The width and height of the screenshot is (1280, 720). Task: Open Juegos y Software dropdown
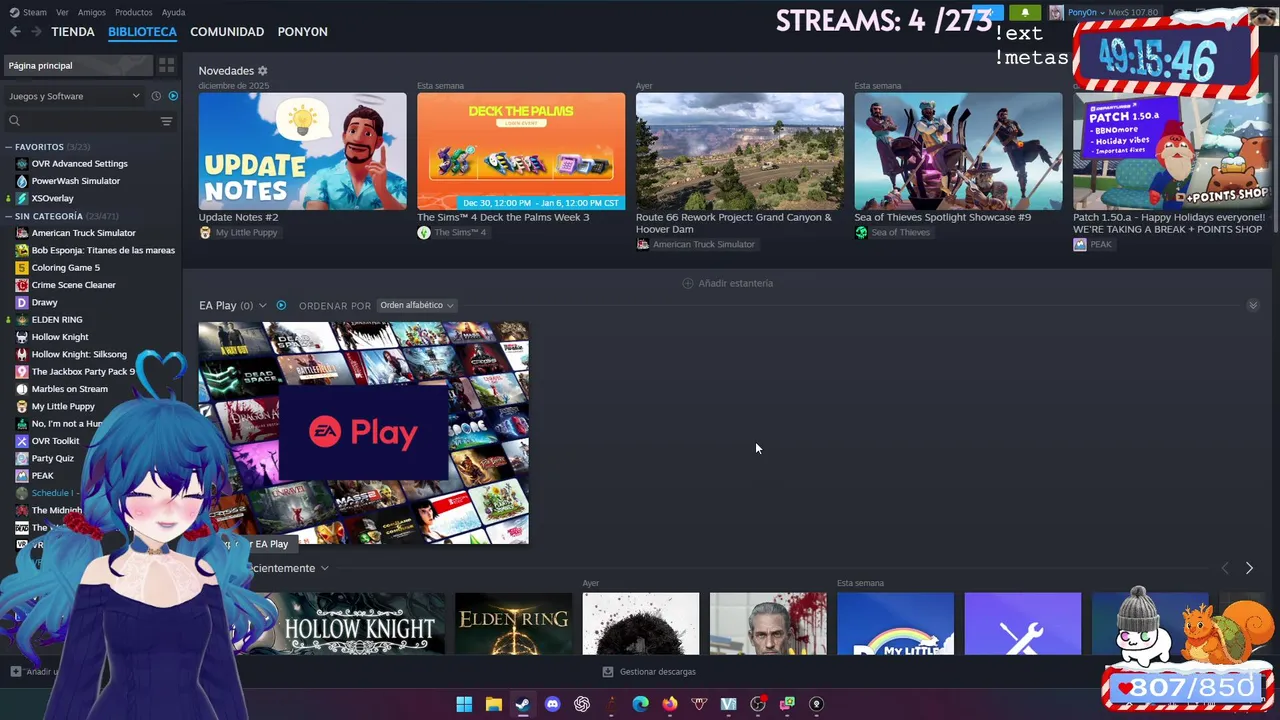coord(75,96)
